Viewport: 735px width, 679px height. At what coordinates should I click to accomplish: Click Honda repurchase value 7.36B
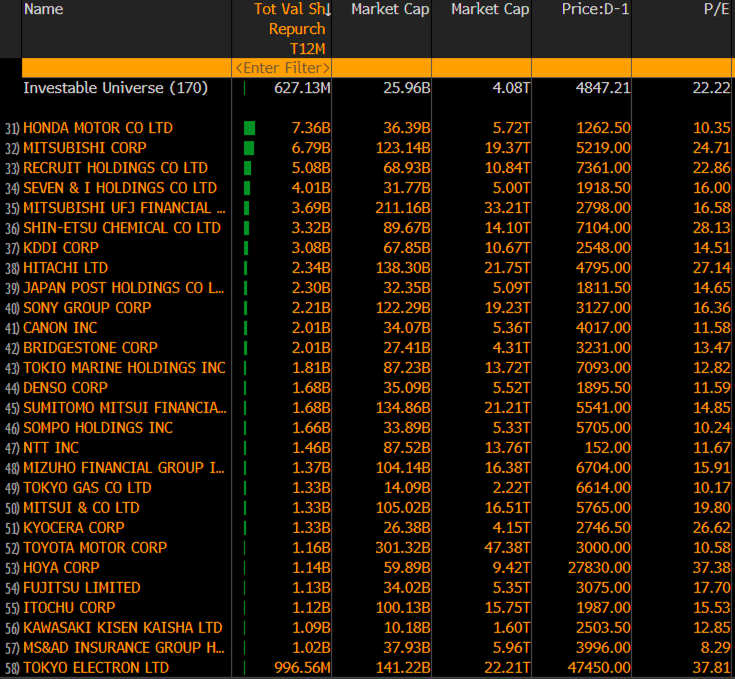click(311, 127)
